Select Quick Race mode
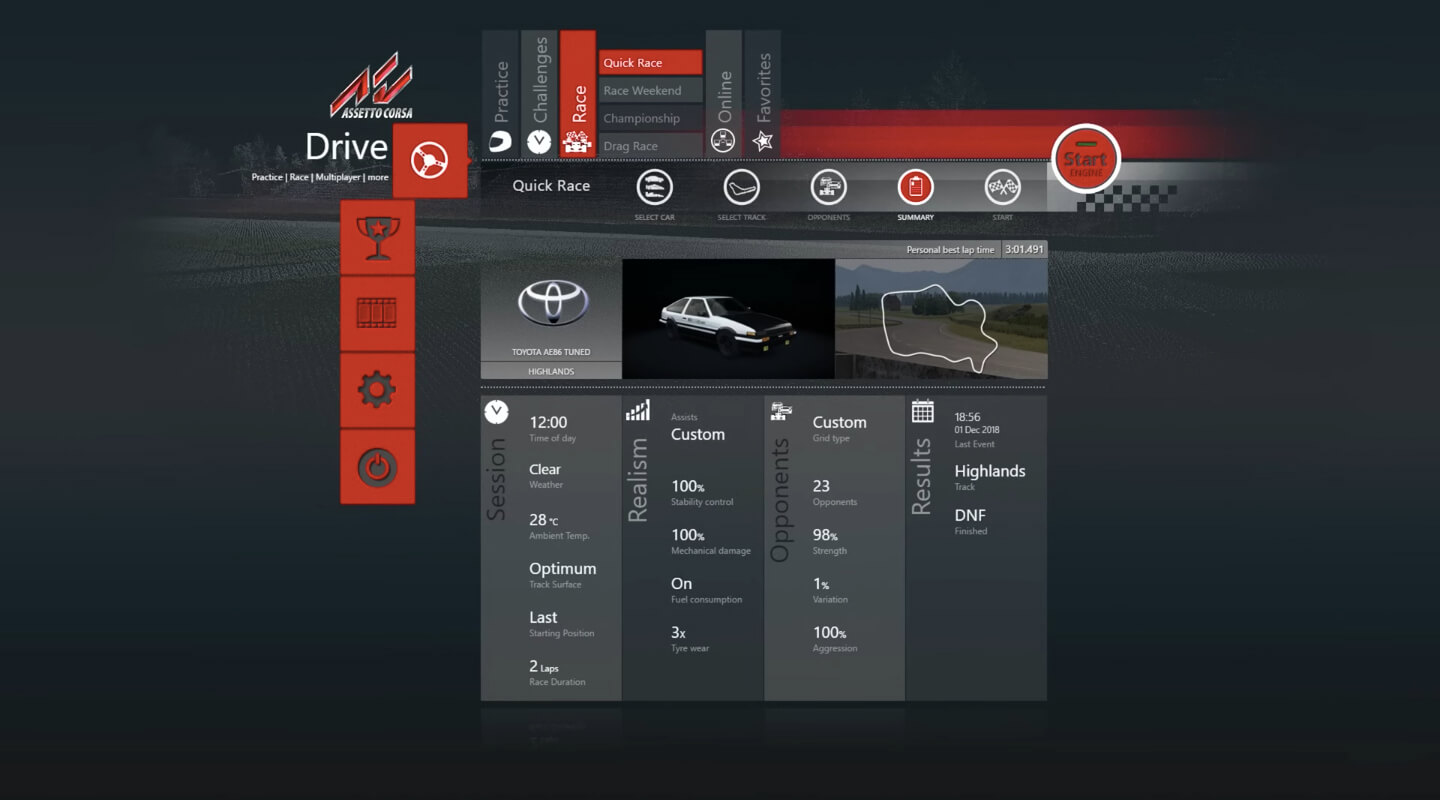1440x800 pixels. (x=650, y=62)
